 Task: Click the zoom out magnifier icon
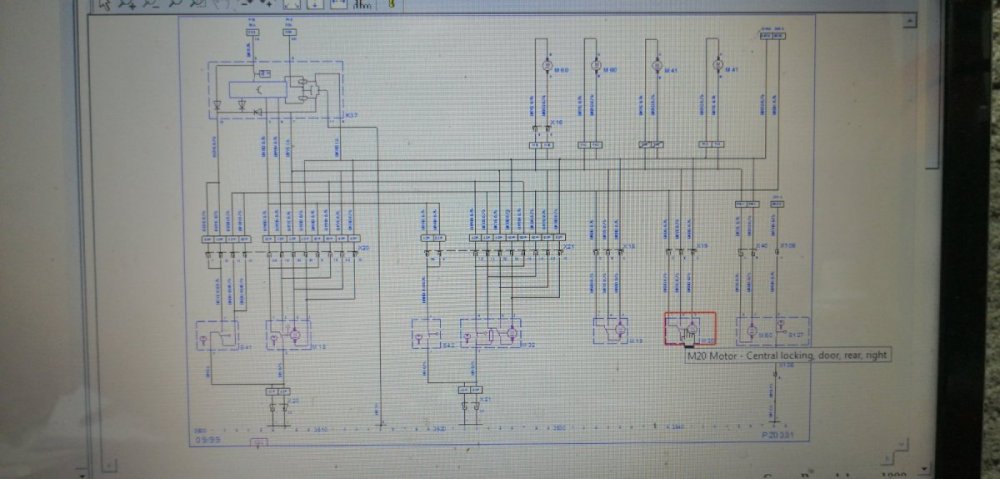(151, 4)
